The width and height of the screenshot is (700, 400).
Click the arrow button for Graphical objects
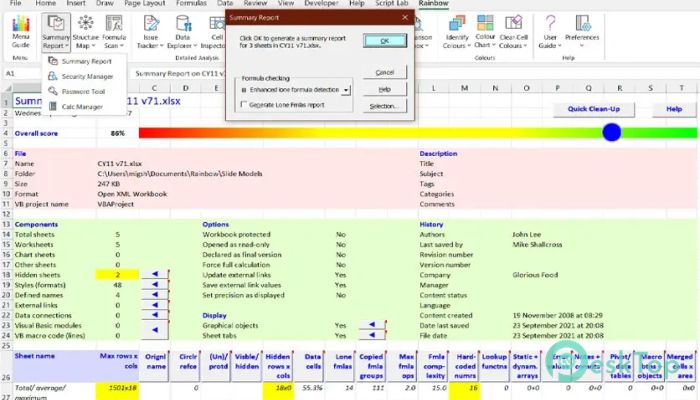[x=372, y=325]
